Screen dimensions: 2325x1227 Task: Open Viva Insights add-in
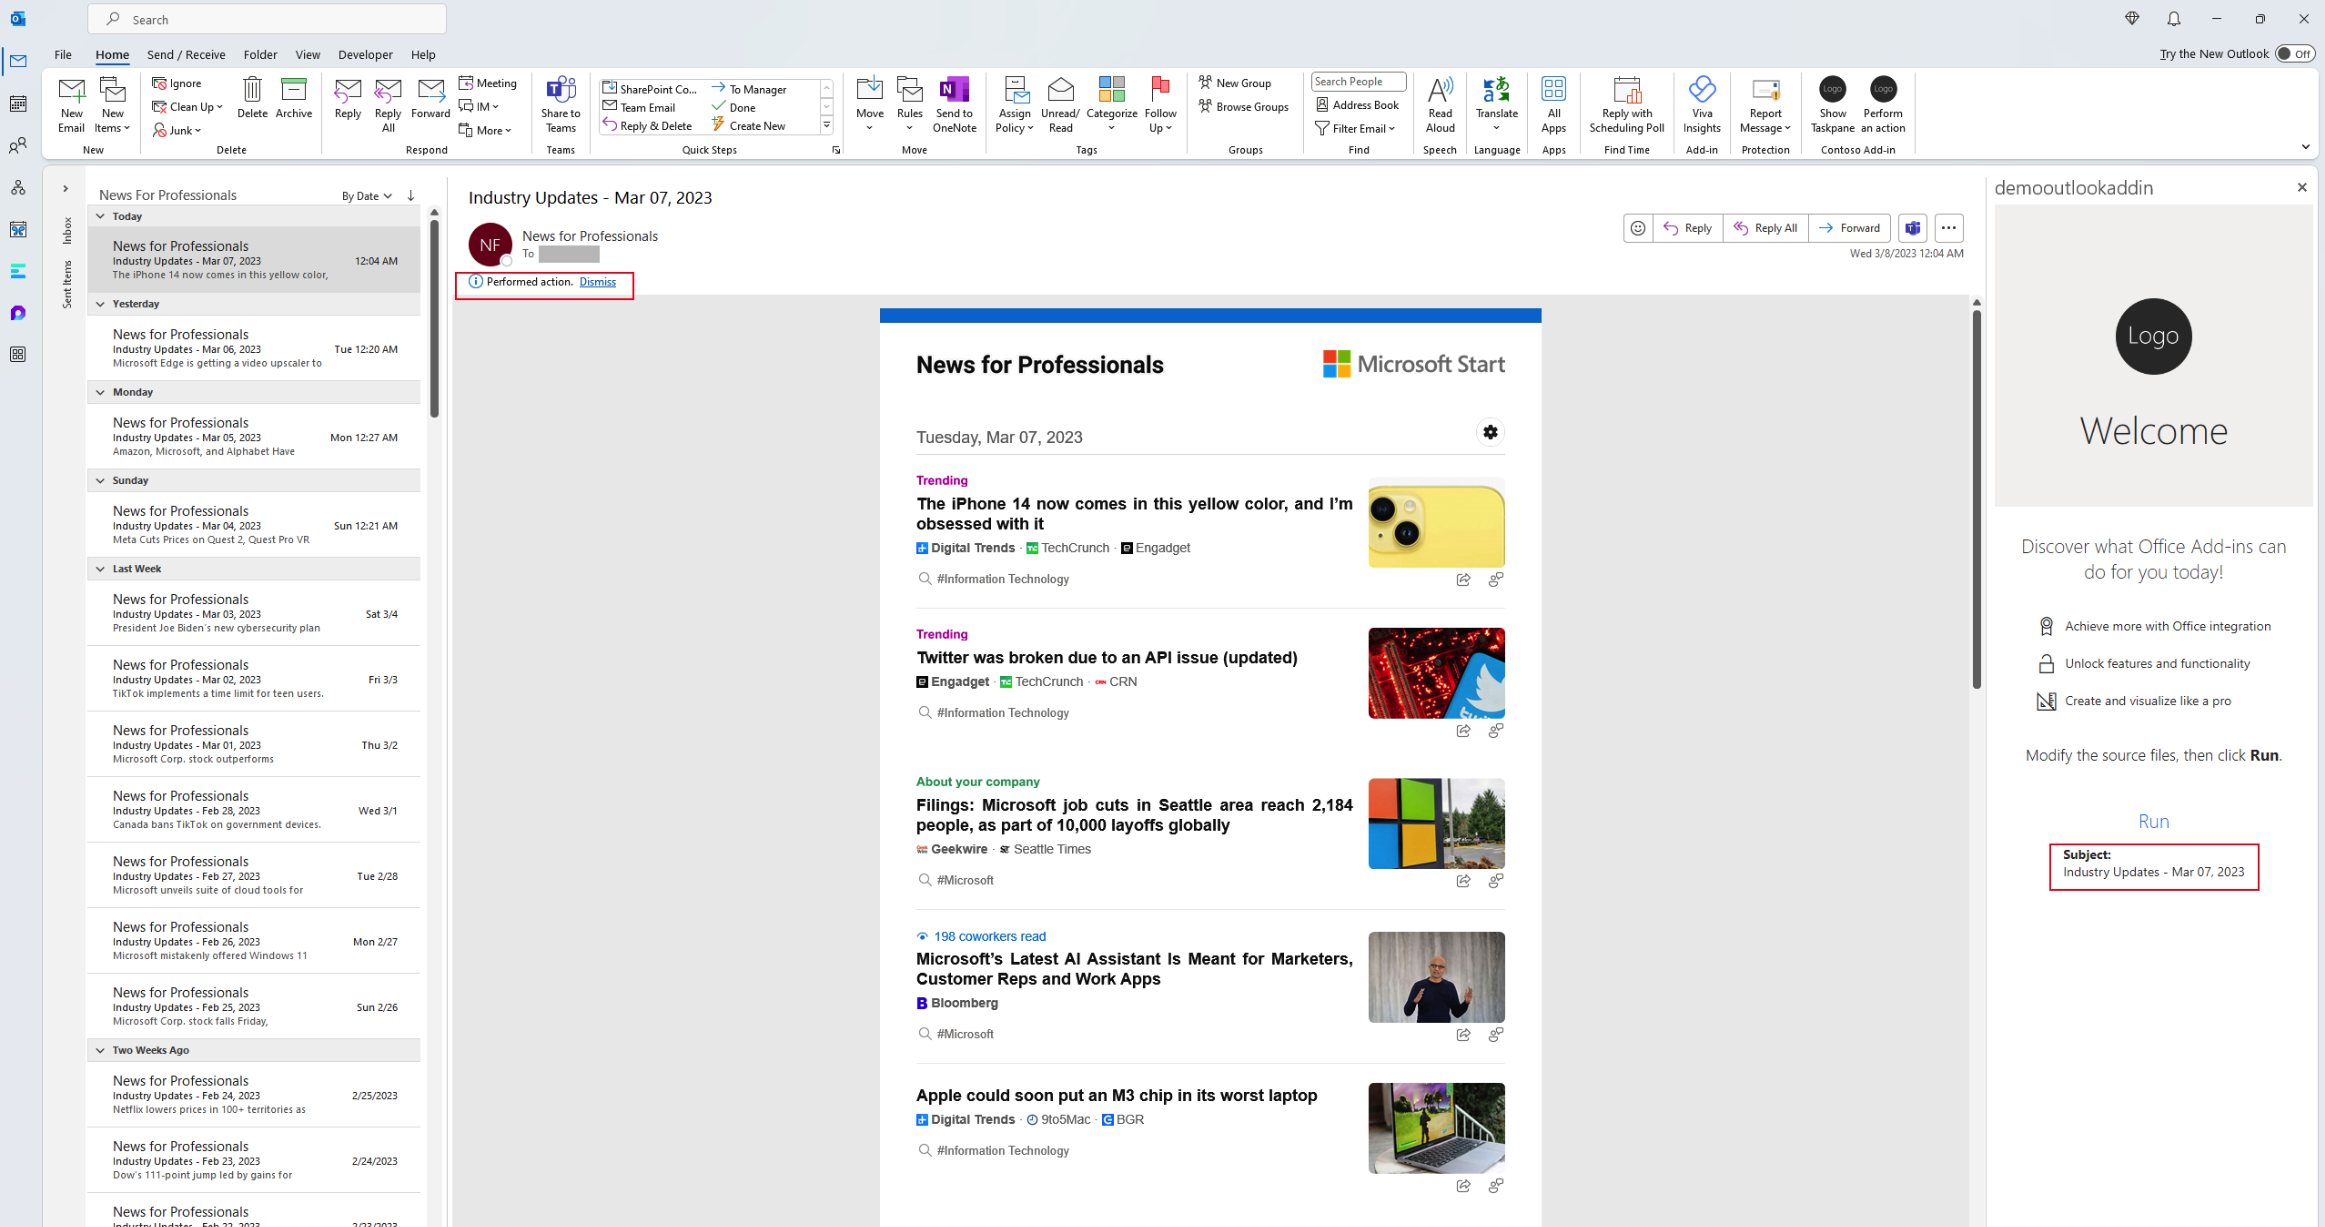(x=1701, y=104)
